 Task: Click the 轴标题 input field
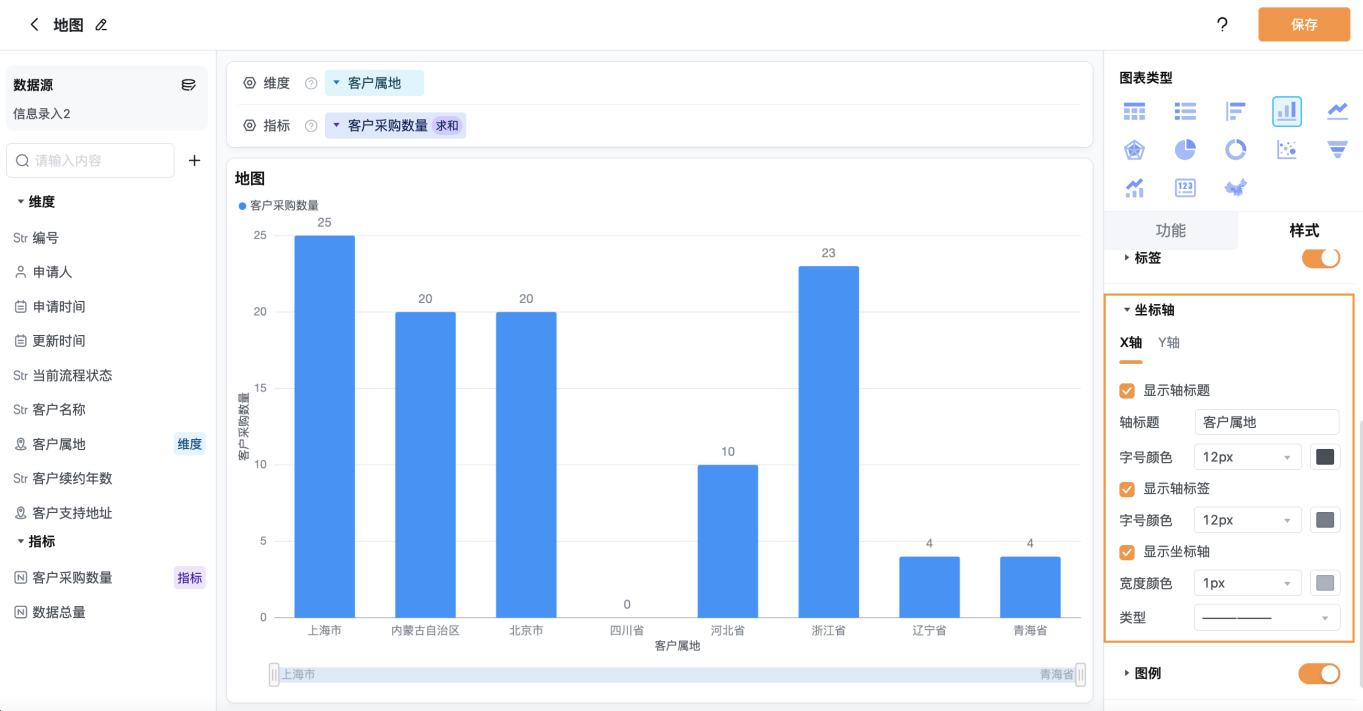(x=1267, y=422)
